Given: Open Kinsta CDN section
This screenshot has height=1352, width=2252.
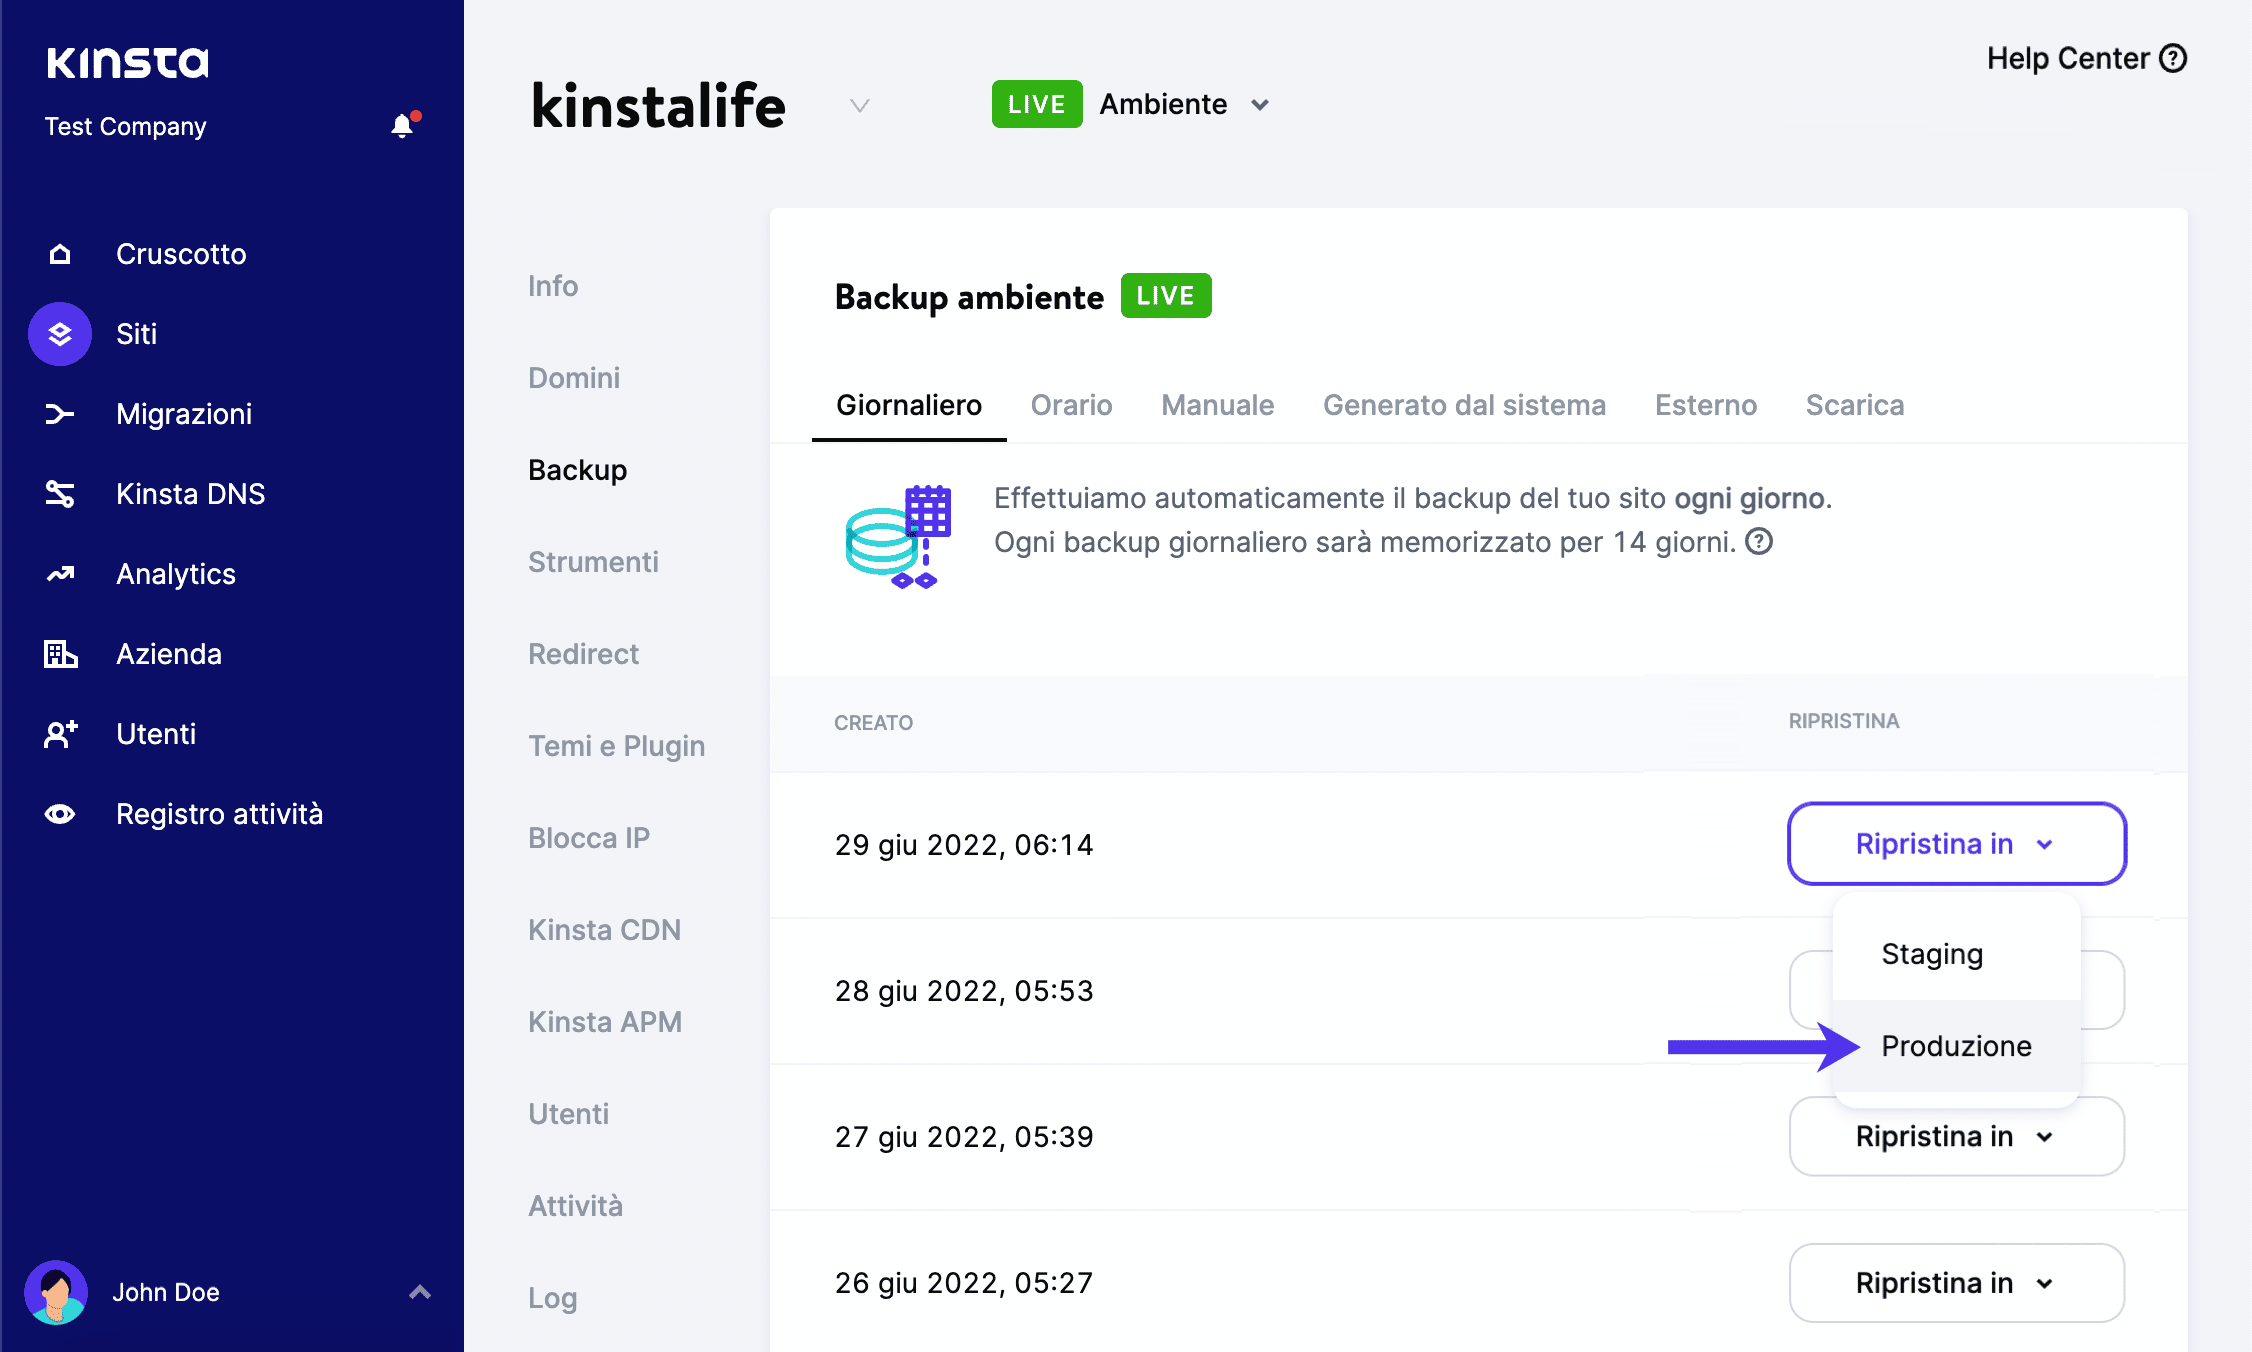Looking at the screenshot, I should (x=604, y=930).
